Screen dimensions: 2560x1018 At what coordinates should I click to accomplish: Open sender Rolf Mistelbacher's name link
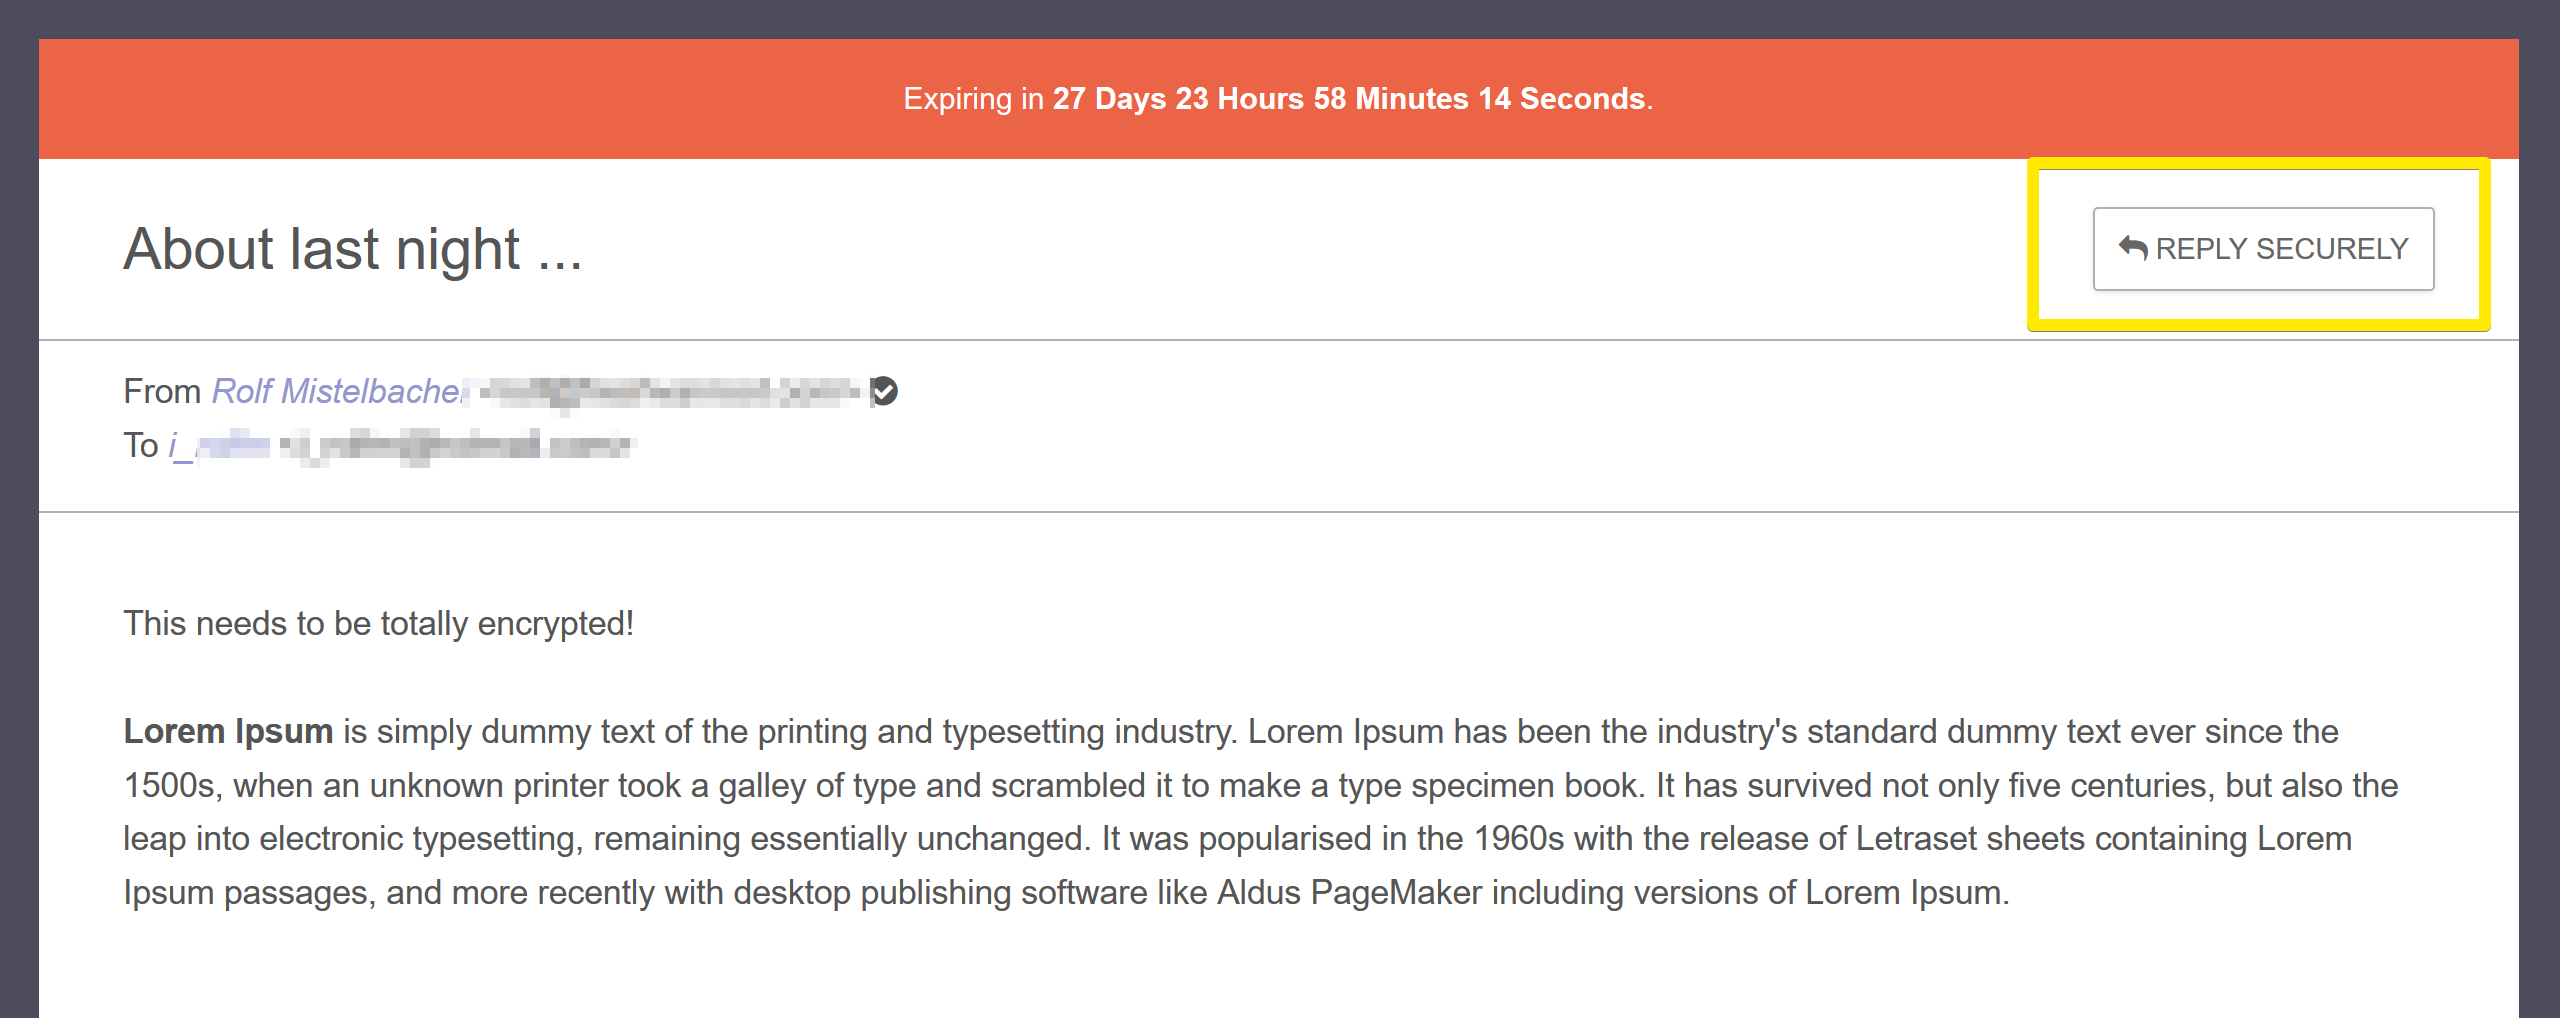pyautogui.click(x=338, y=391)
